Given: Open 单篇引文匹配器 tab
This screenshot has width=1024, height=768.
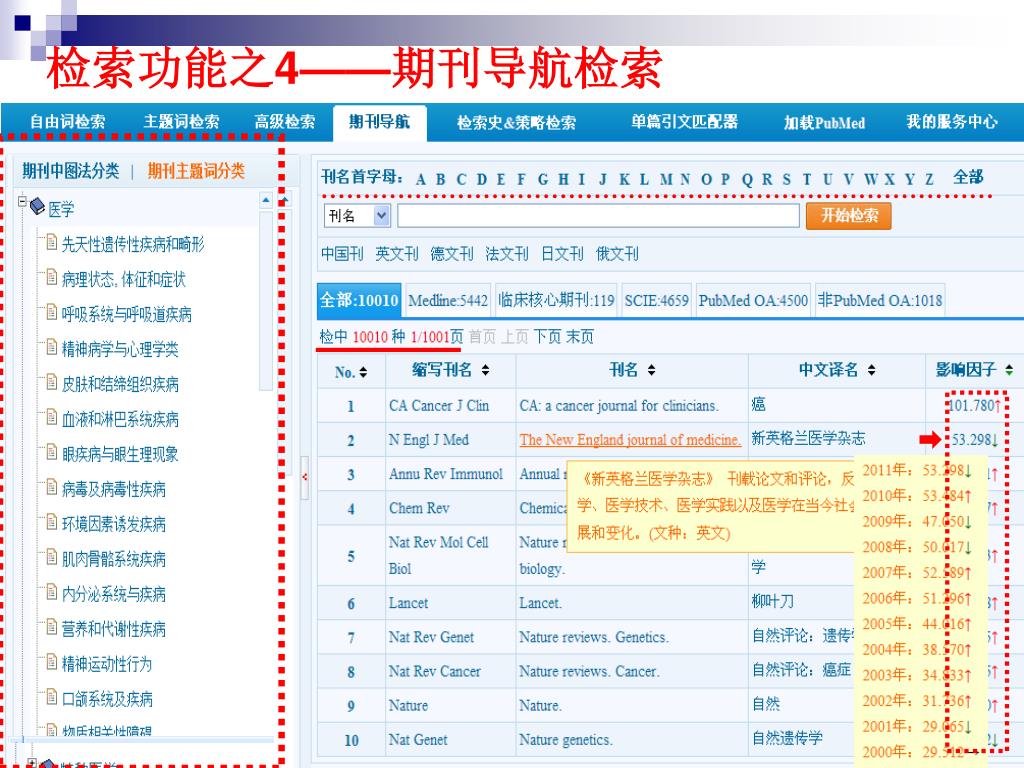Looking at the screenshot, I should pyautogui.click(x=684, y=121).
